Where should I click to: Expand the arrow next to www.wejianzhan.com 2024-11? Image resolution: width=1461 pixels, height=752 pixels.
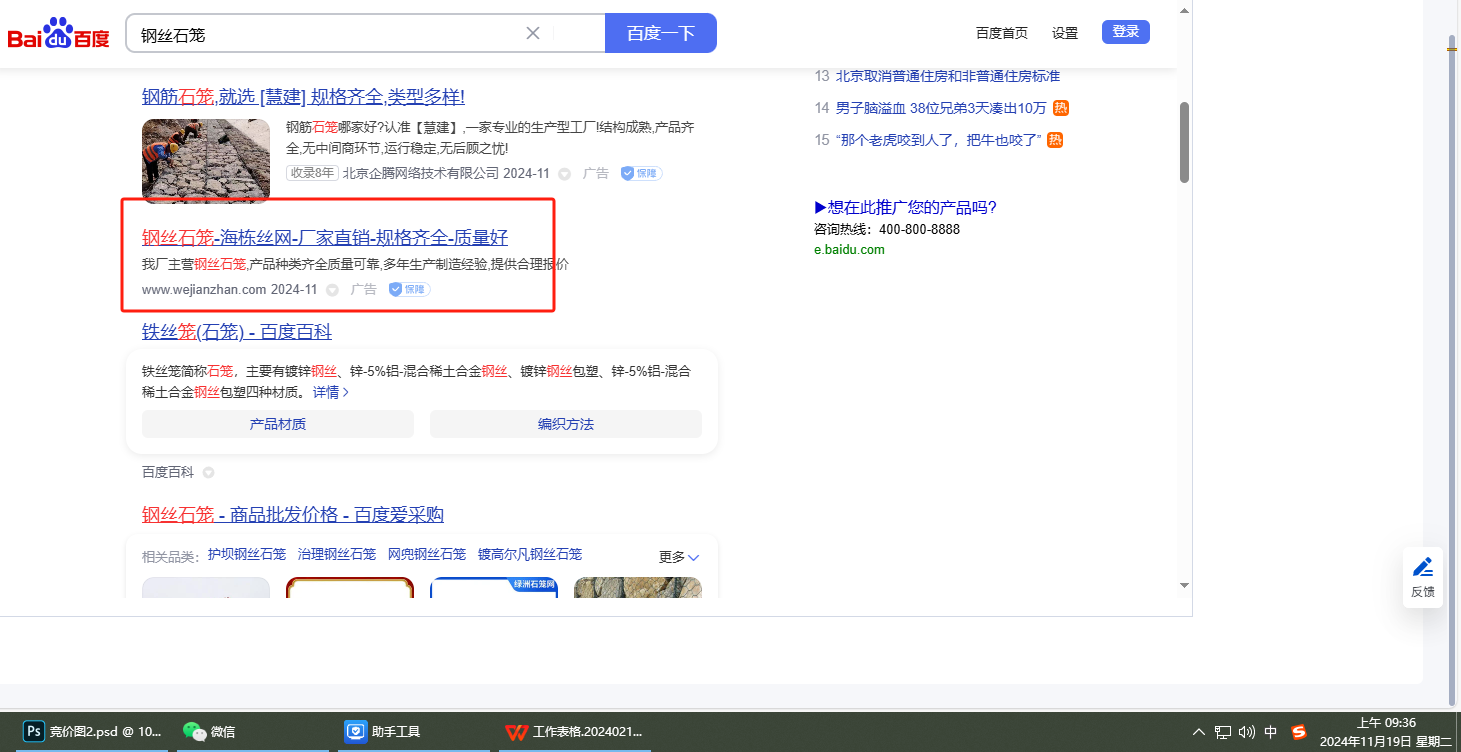click(x=332, y=290)
